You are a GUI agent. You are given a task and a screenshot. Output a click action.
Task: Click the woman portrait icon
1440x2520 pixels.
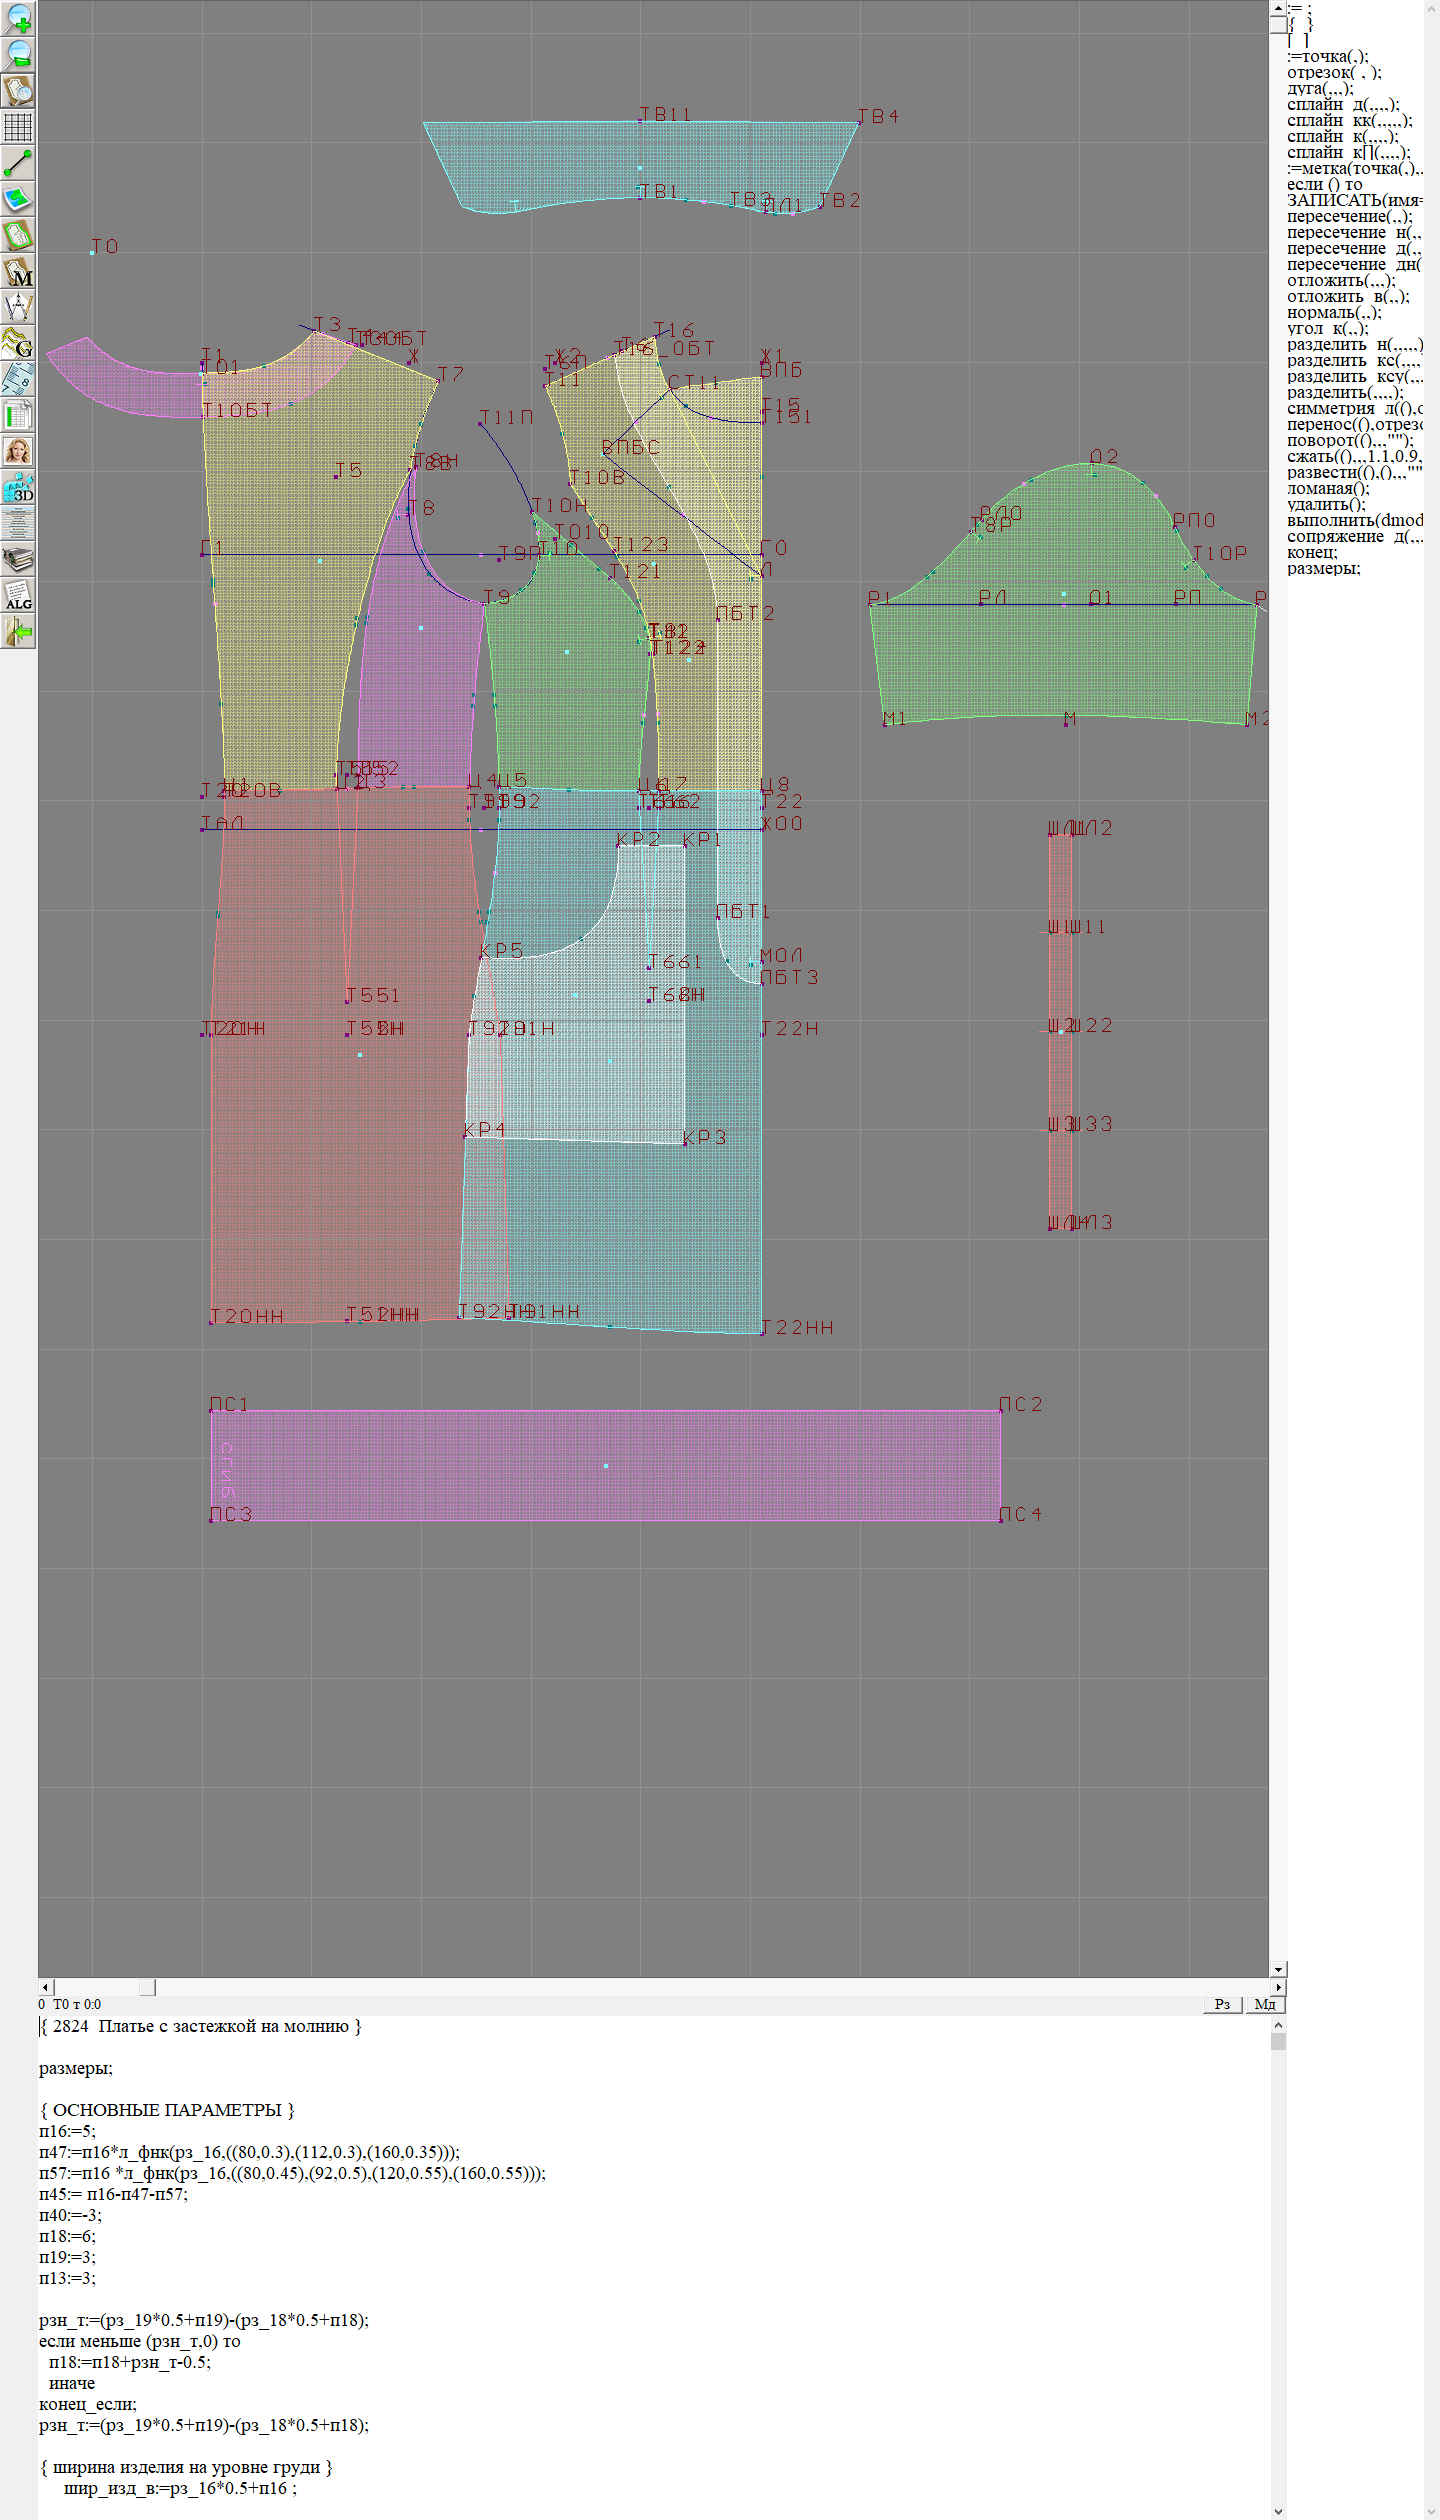[18, 451]
